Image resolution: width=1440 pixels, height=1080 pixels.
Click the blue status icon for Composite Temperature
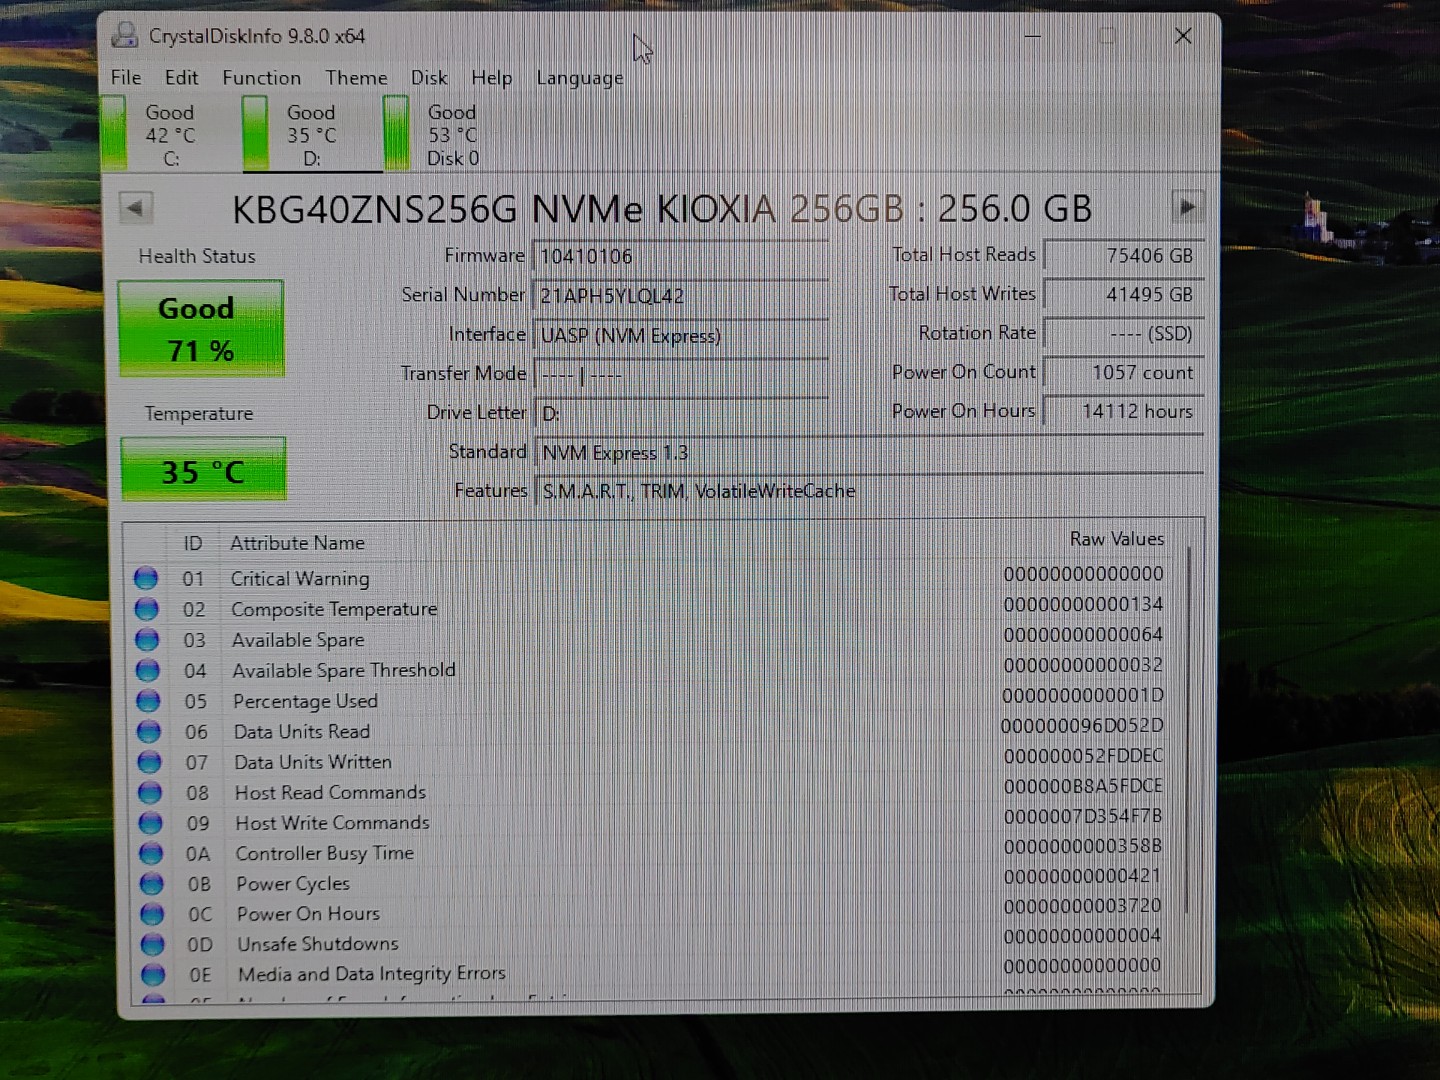(147, 609)
